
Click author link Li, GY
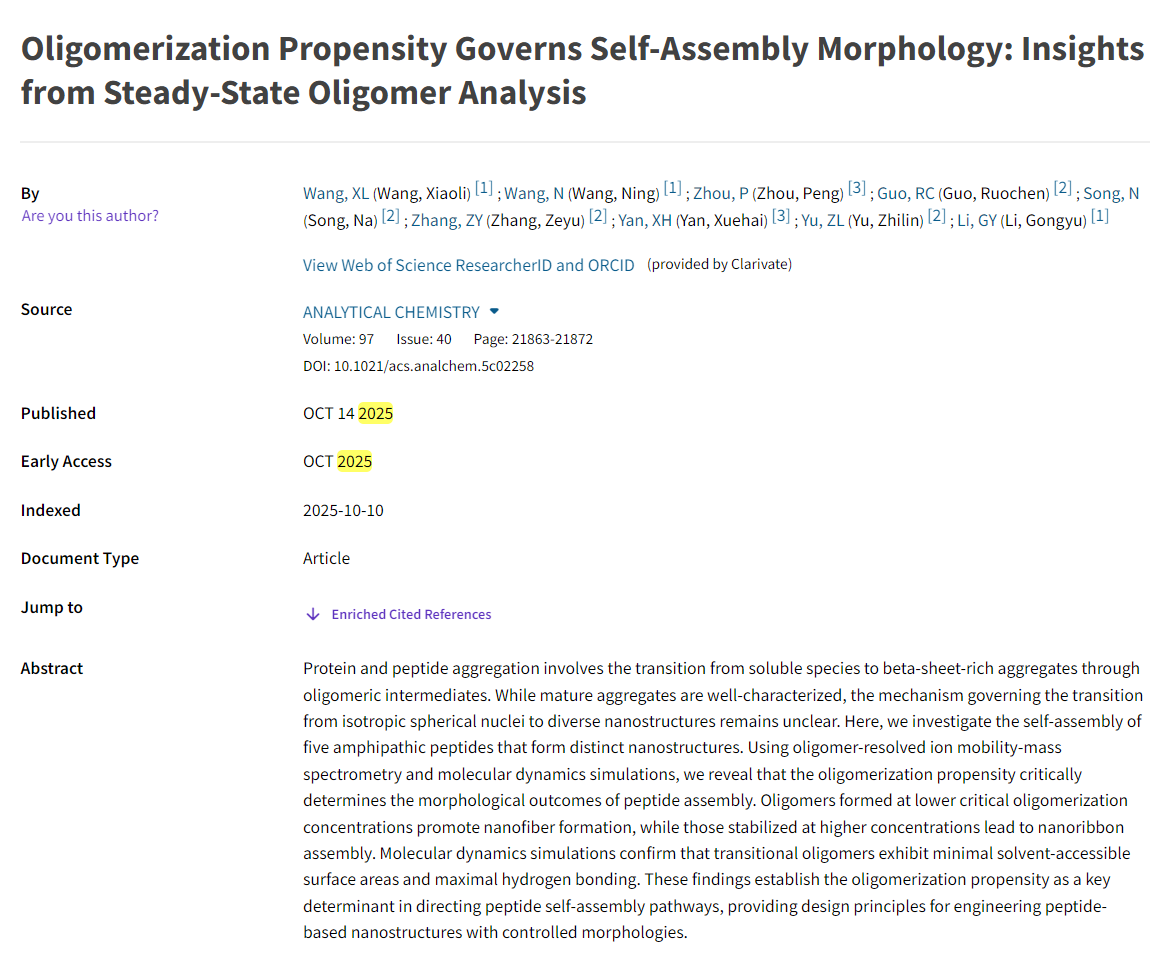pos(977,221)
